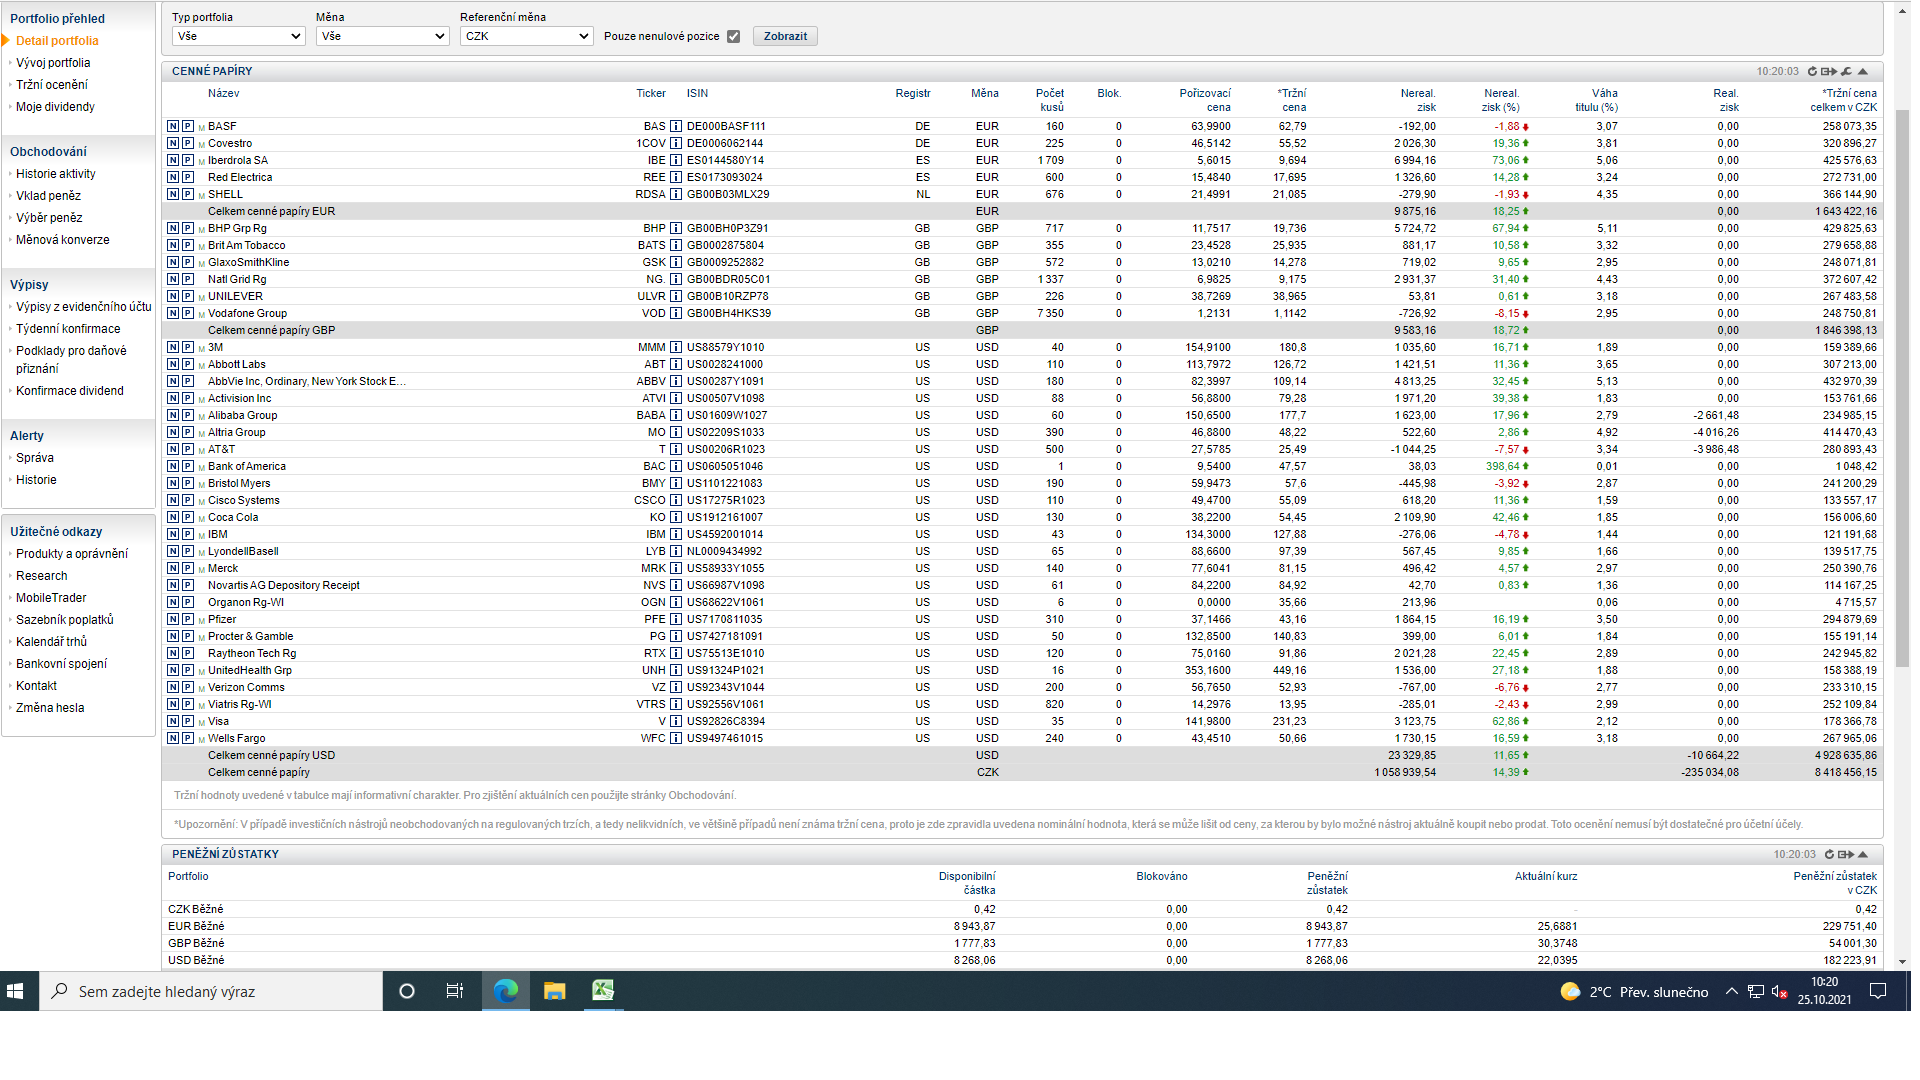Screen dimensions: 1920x1080
Task: Refresh the Cenné papíry panel
Action: click(1812, 72)
